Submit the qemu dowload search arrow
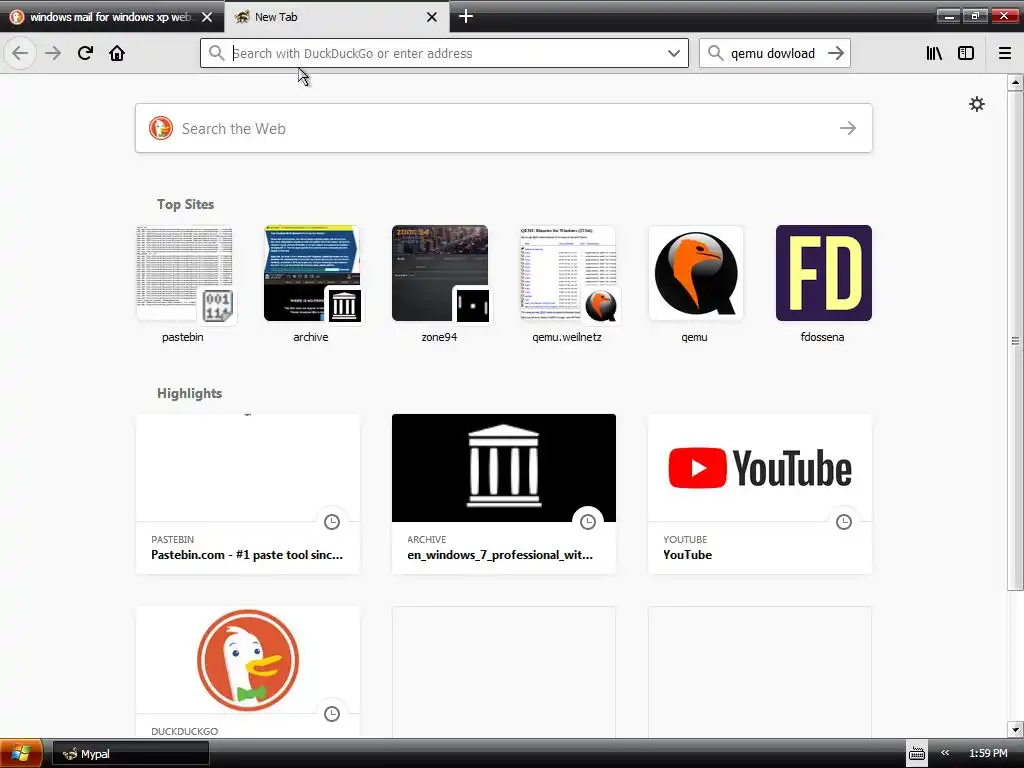1024x768 pixels. (x=836, y=53)
